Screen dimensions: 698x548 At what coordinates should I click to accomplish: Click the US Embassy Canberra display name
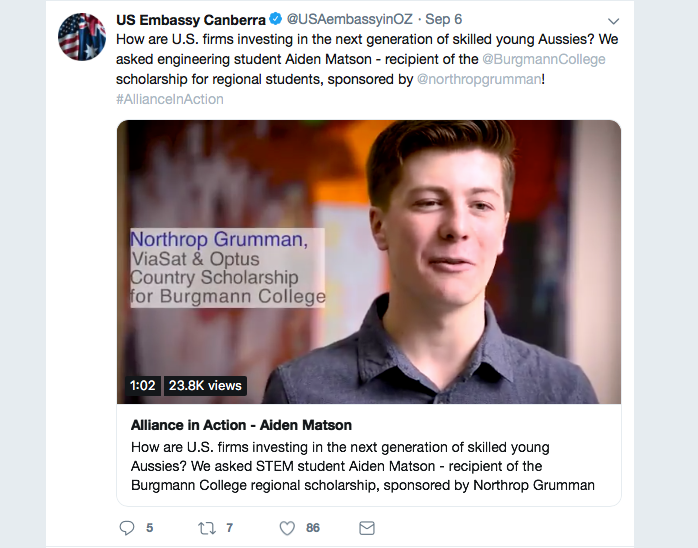[191, 20]
